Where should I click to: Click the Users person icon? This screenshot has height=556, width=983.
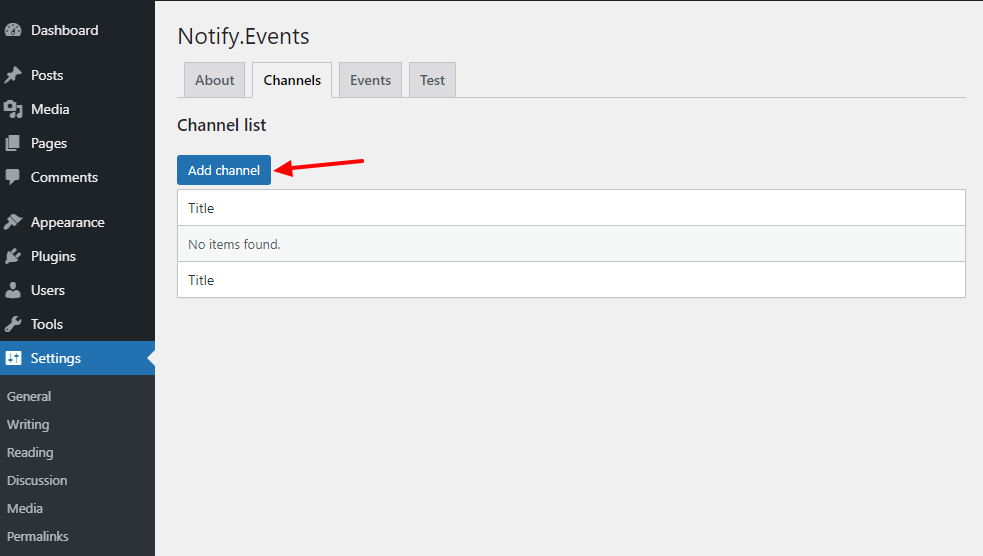pyautogui.click(x=13, y=290)
